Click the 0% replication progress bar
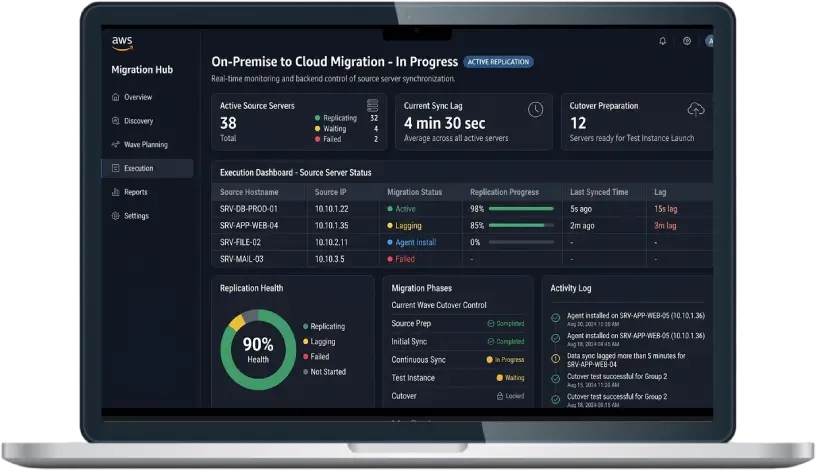816x470 pixels. click(x=521, y=242)
